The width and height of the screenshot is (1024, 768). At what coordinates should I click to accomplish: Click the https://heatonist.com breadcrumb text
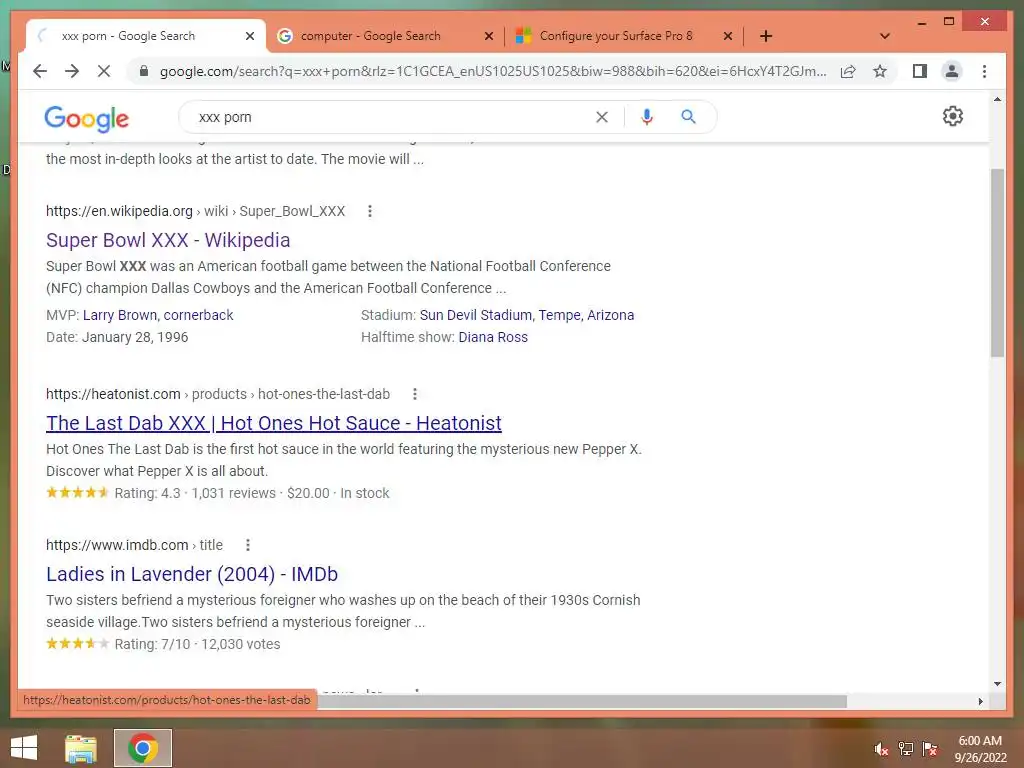(x=113, y=394)
